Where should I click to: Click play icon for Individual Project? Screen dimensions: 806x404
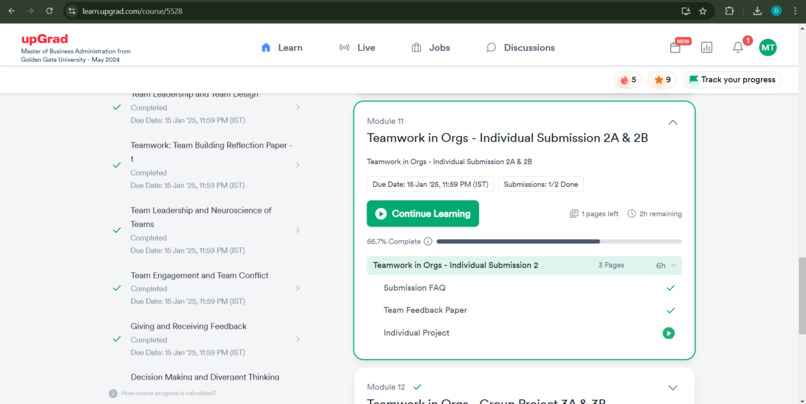tap(668, 333)
